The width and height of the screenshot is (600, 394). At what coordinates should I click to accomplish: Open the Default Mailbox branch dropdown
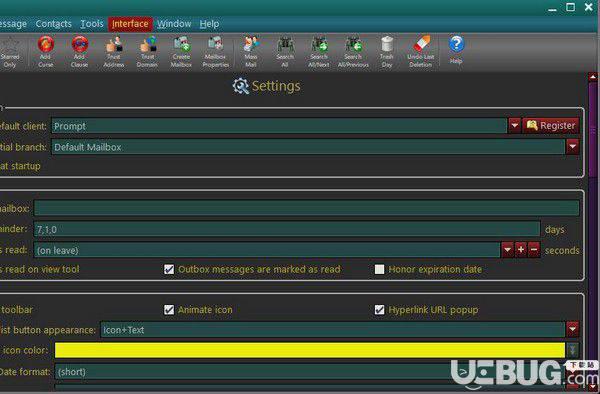coord(572,147)
